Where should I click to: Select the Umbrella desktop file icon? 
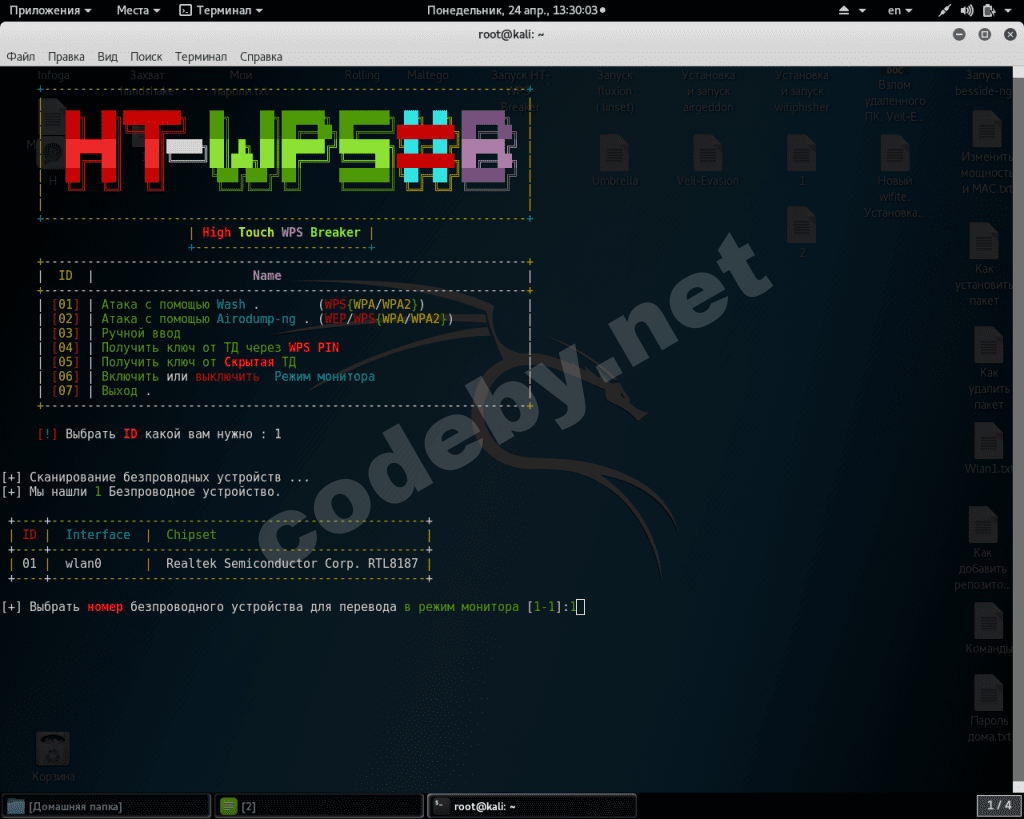[615, 161]
